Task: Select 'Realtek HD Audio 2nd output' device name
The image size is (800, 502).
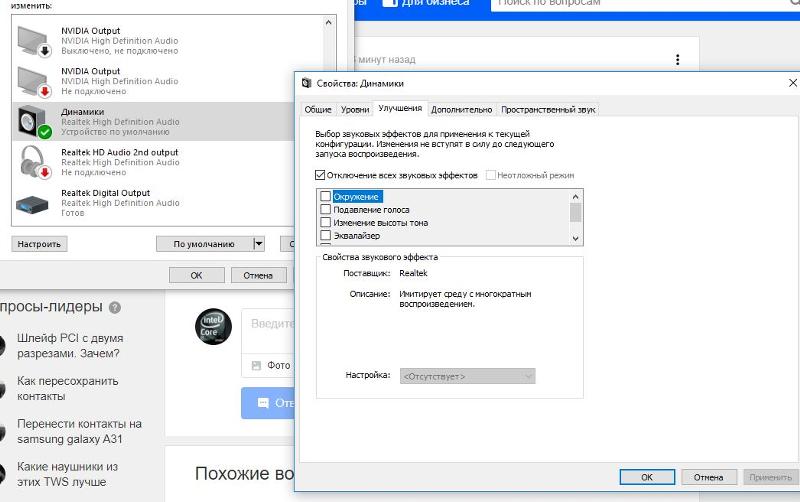Action: click(119, 152)
